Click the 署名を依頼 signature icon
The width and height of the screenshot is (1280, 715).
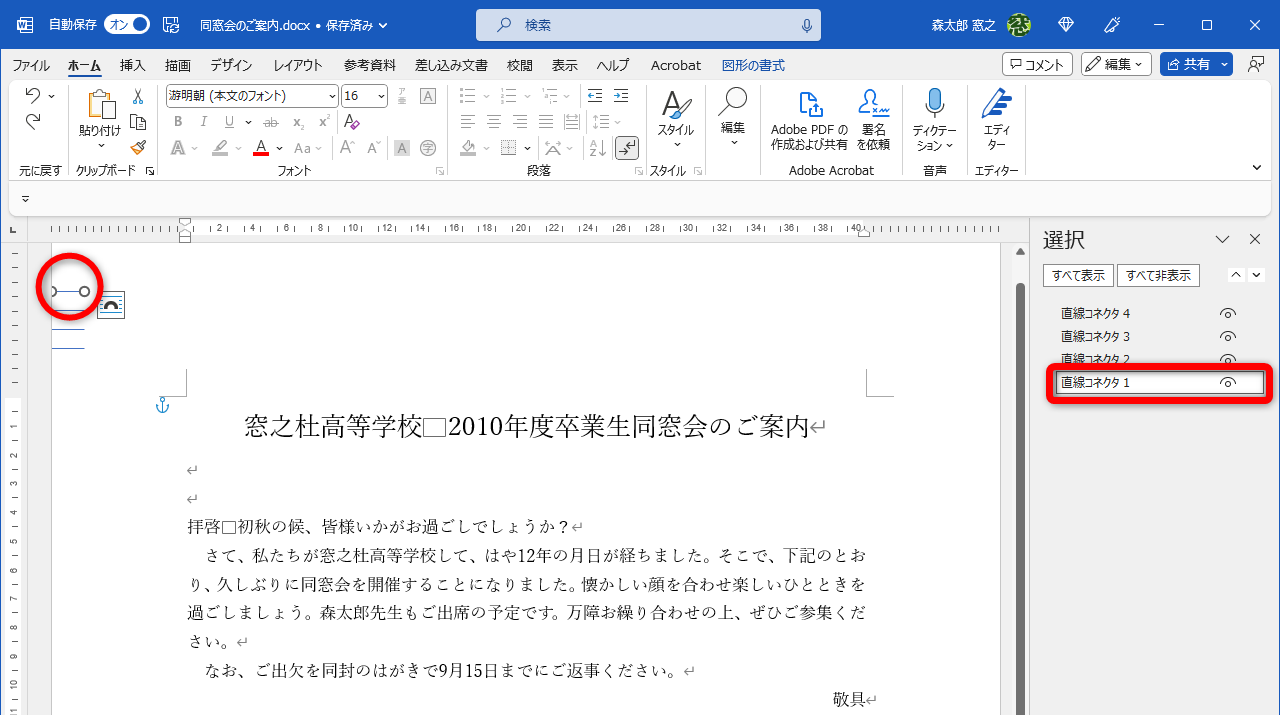(873, 115)
